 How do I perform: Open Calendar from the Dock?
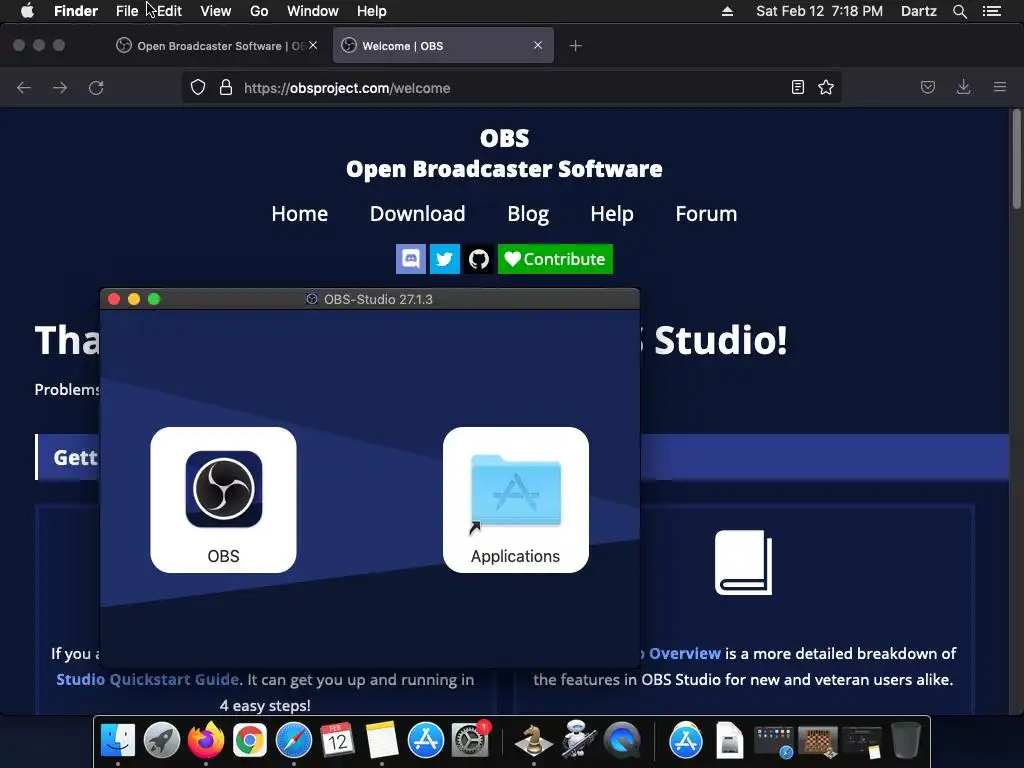(338, 740)
